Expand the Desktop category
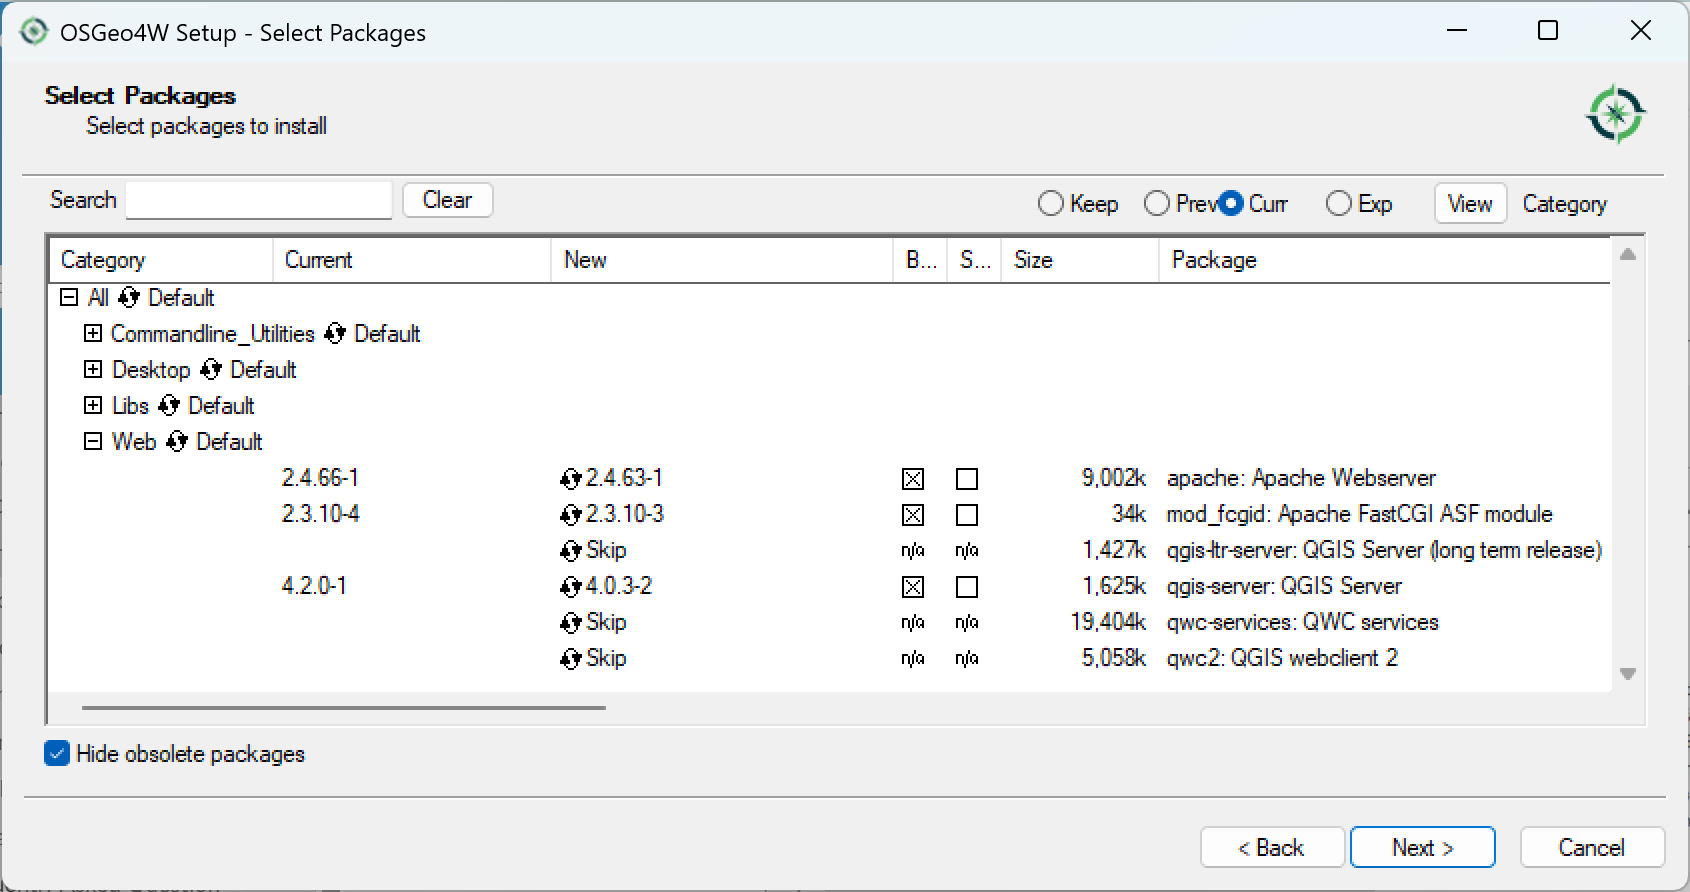Viewport: 1690px width, 892px height. click(x=93, y=369)
